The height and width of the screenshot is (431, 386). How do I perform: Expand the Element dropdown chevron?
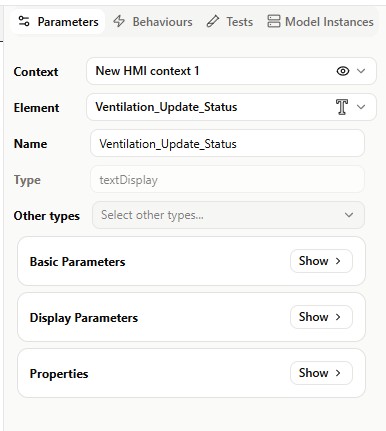[361, 107]
